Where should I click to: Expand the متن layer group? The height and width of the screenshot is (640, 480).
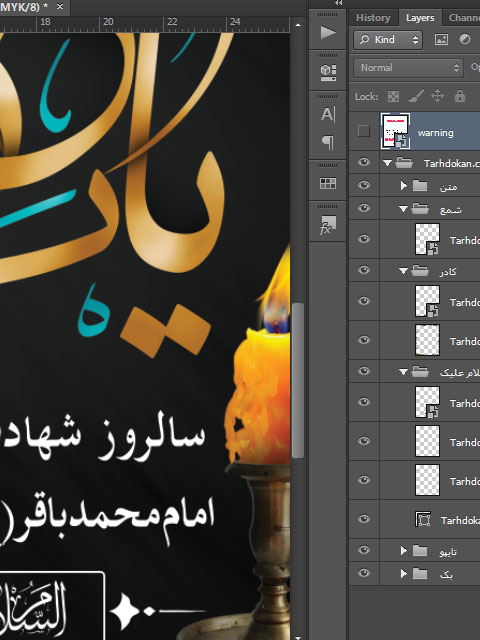coord(403,186)
